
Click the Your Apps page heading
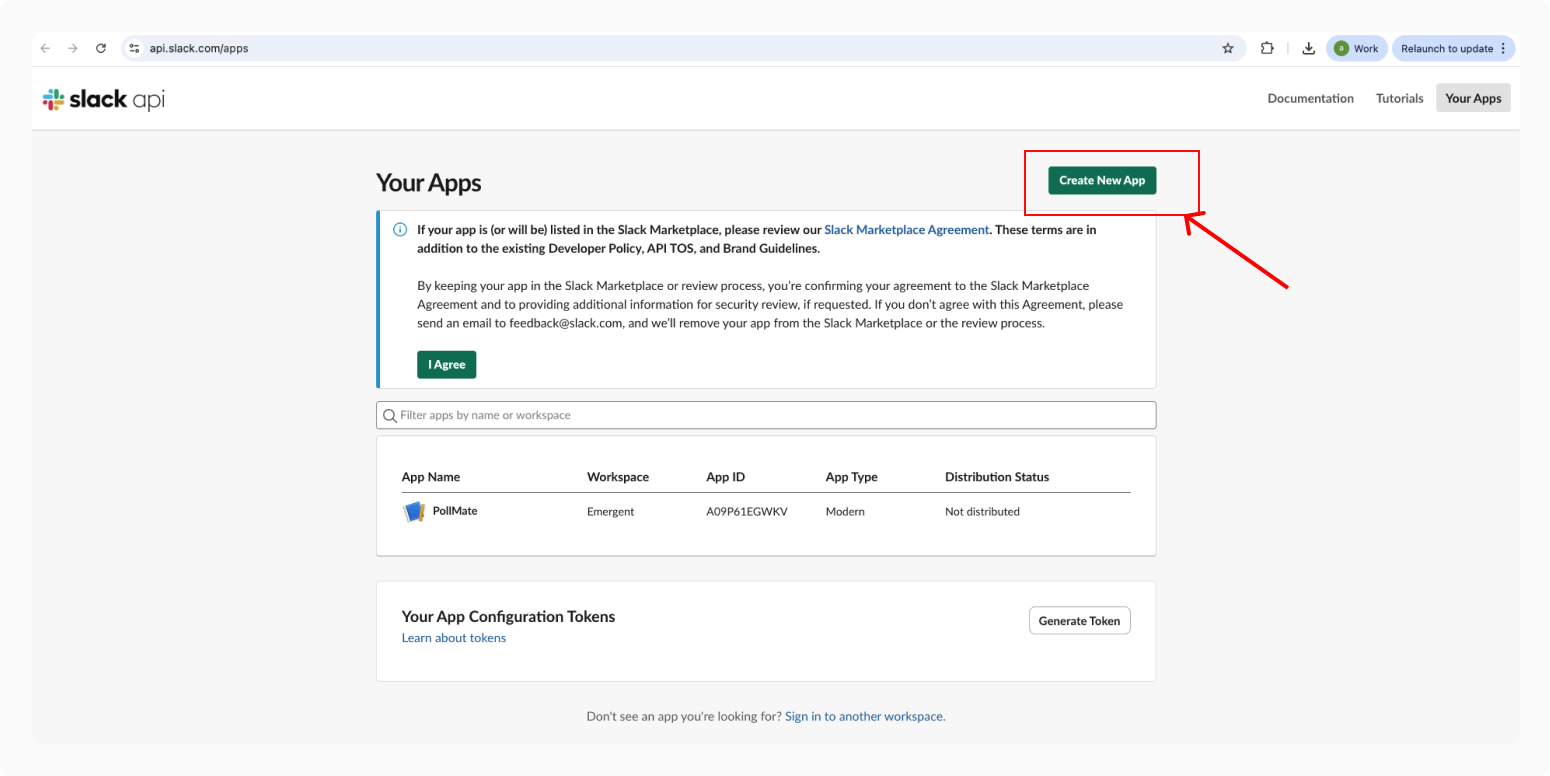click(x=428, y=183)
